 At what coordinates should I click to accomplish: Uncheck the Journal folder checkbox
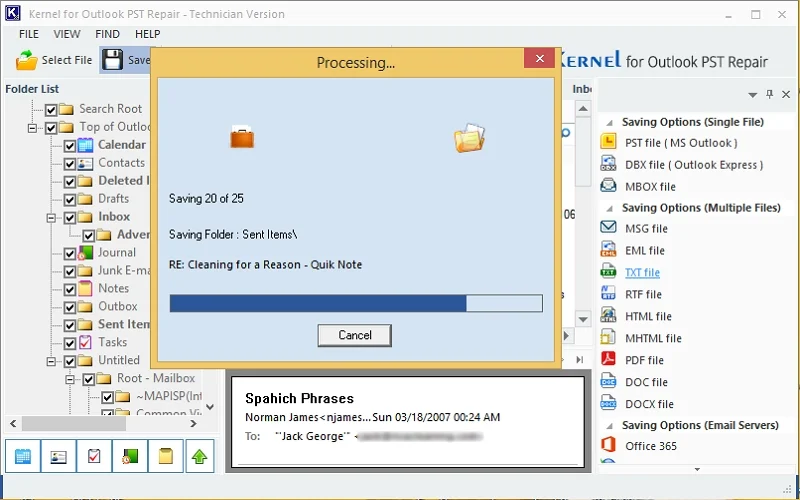click(x=70, y=254)
